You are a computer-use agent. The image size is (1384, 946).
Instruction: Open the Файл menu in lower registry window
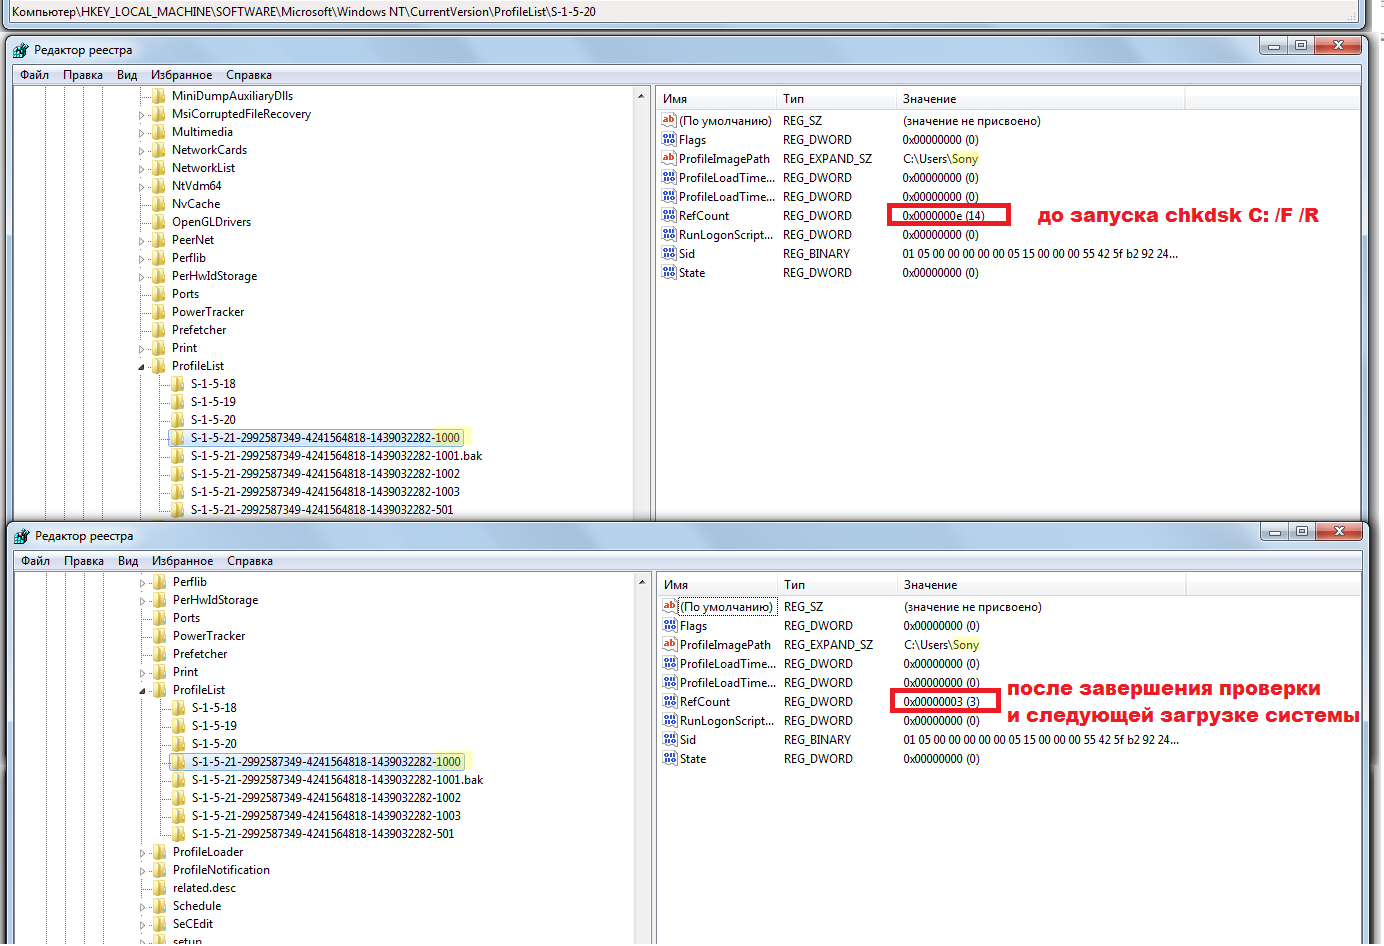point(35,561)
